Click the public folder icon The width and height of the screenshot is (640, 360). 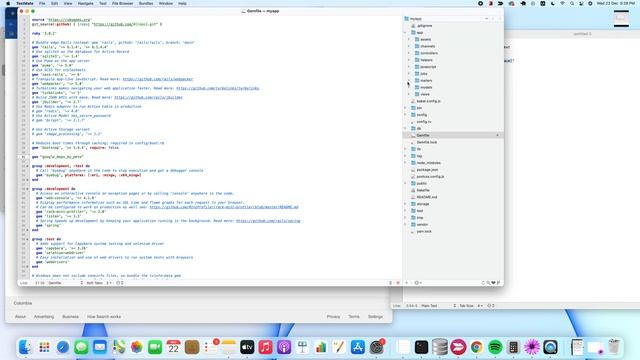pos(413,183)
